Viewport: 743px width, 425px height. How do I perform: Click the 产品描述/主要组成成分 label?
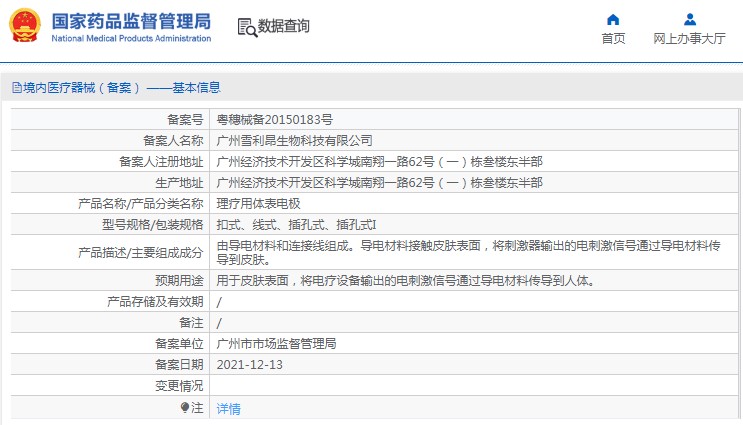(x=141, y=253)
